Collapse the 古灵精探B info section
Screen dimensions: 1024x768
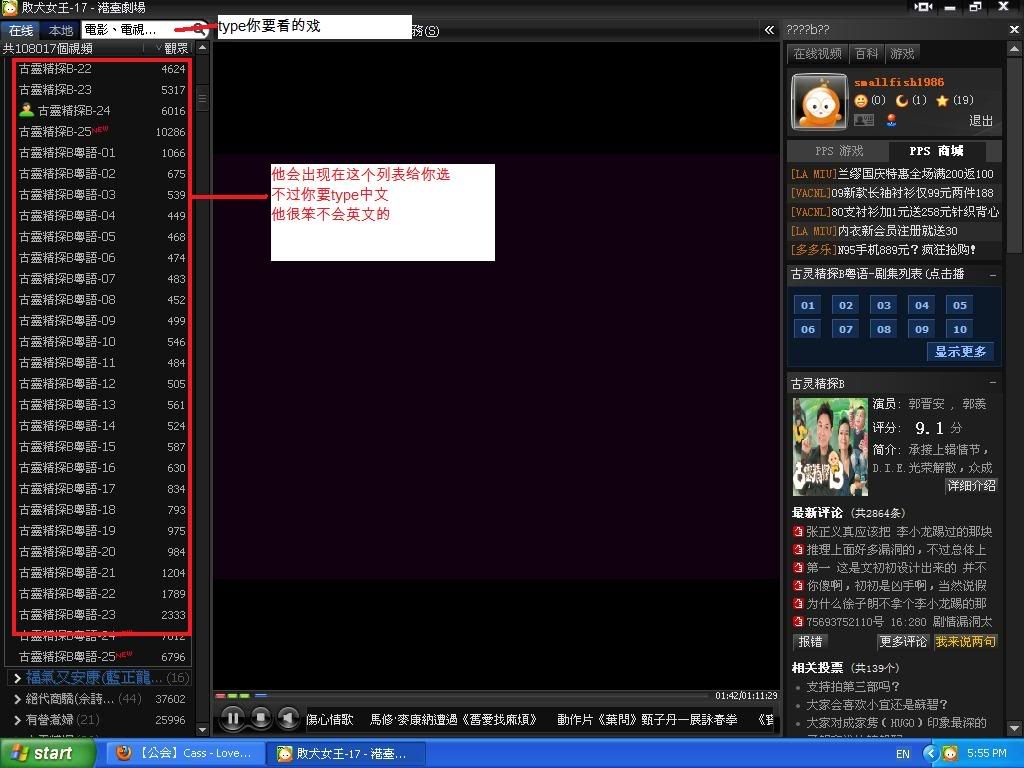click(993, 383)
